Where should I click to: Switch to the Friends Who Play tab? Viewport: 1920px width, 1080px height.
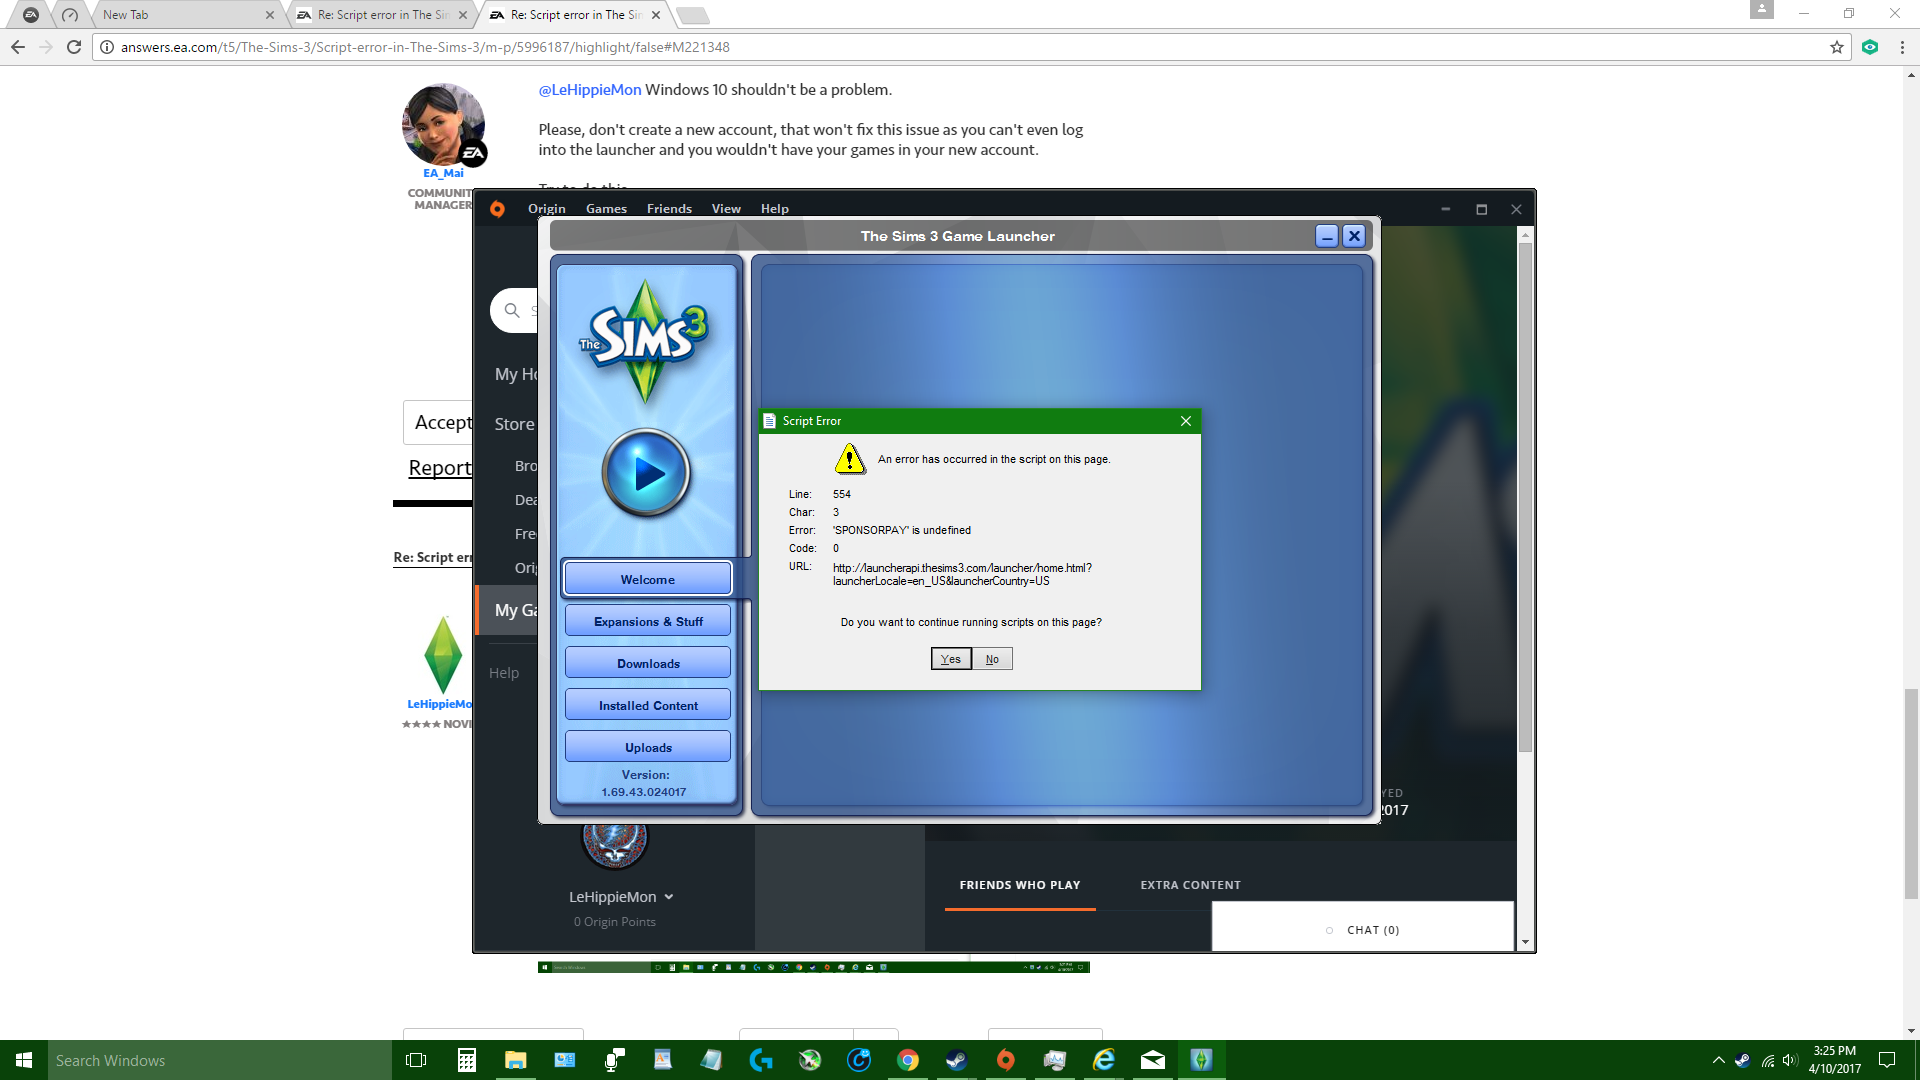[x=1020, y=885]
